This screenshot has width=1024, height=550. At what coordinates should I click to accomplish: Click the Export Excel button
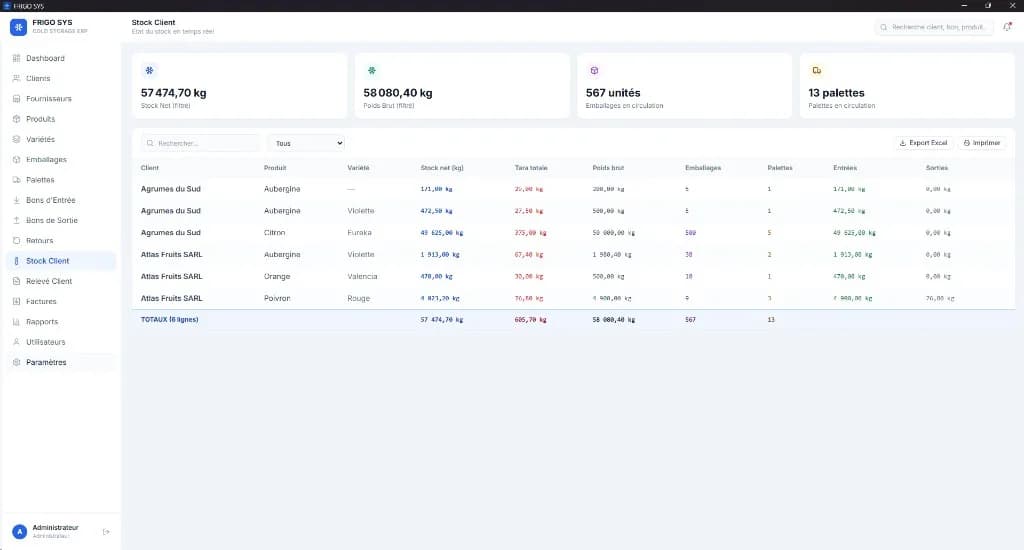[x=923, y=142]
